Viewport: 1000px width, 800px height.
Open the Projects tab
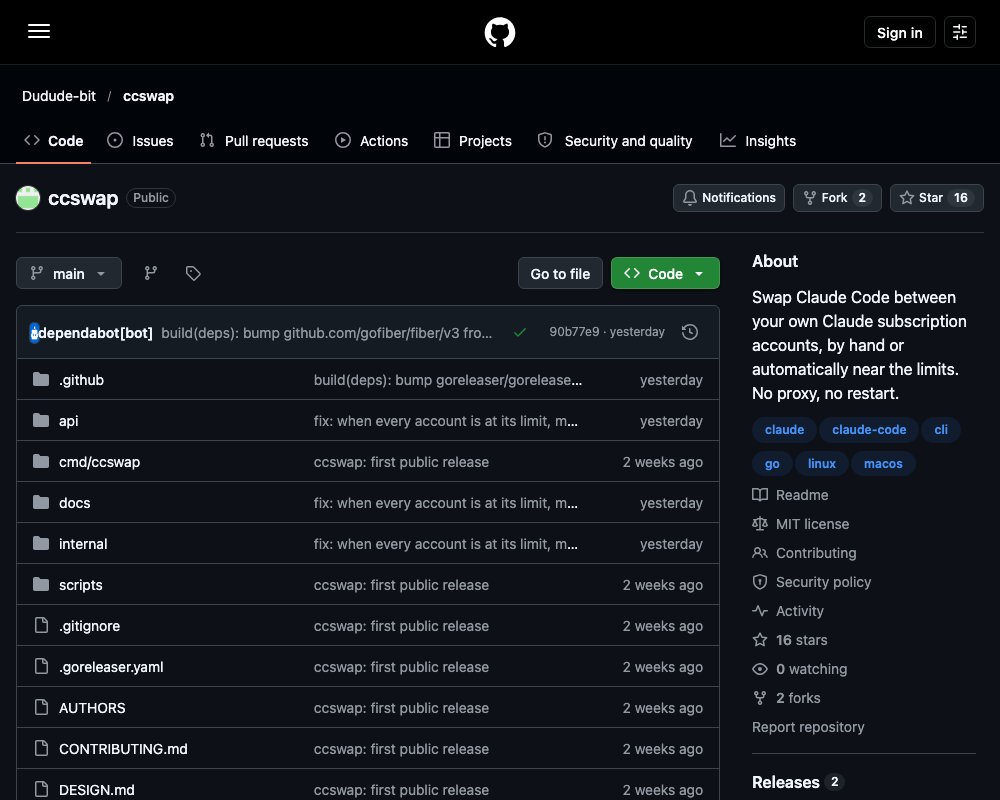coord(473,141)
